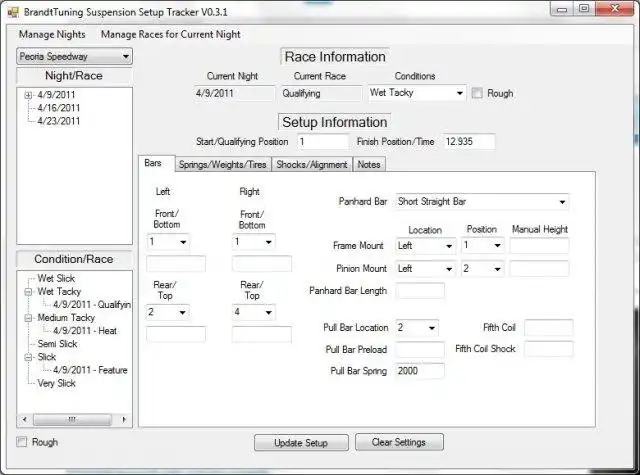Screen dimensions: 640x475
Task: Click the Pull Bar Spring field
Action: (420, 371)
